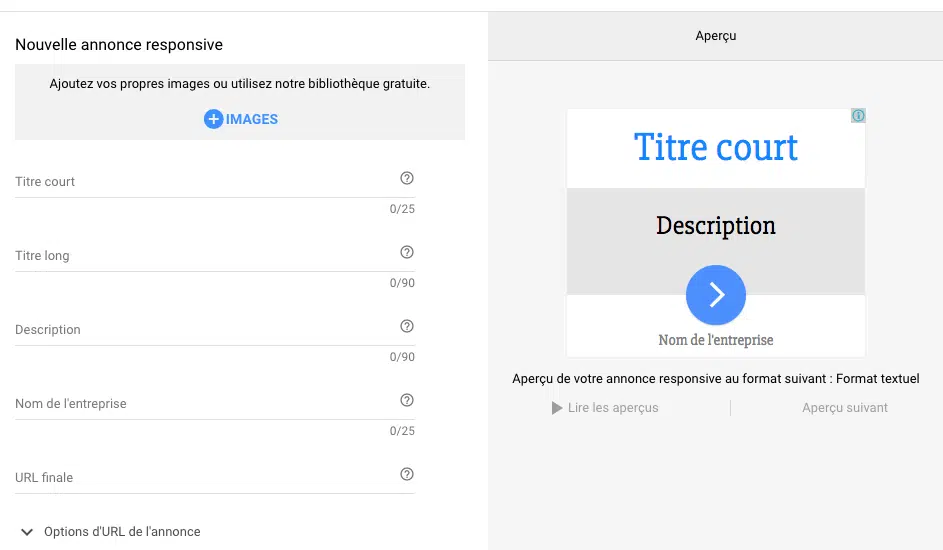Viewport: 943px width, 550px height.
Task: Focus the Titre court input field
Action: click(200, 182)
